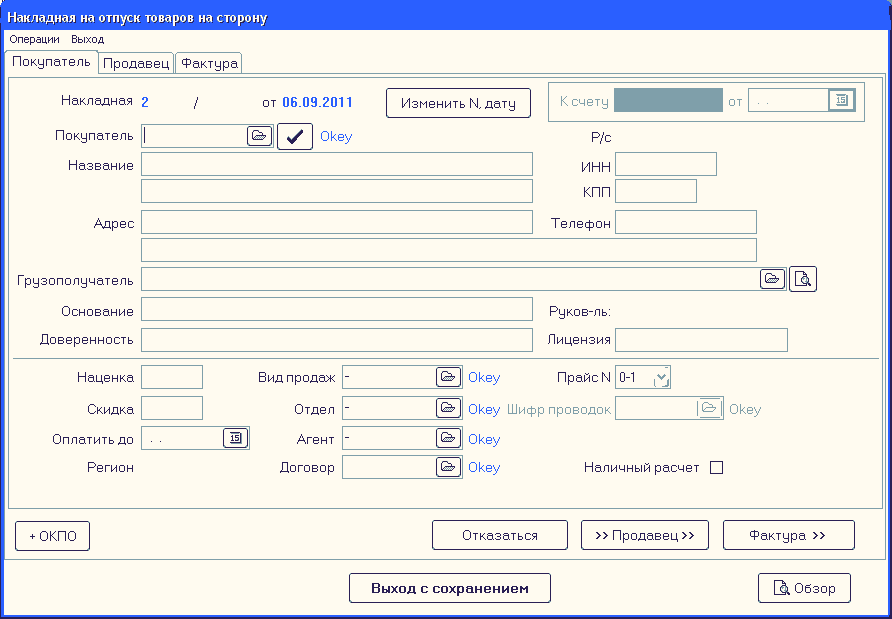The image size is (892, 619).
Task: Expand the Прайс N dropdown
Action: pos(662,377)
